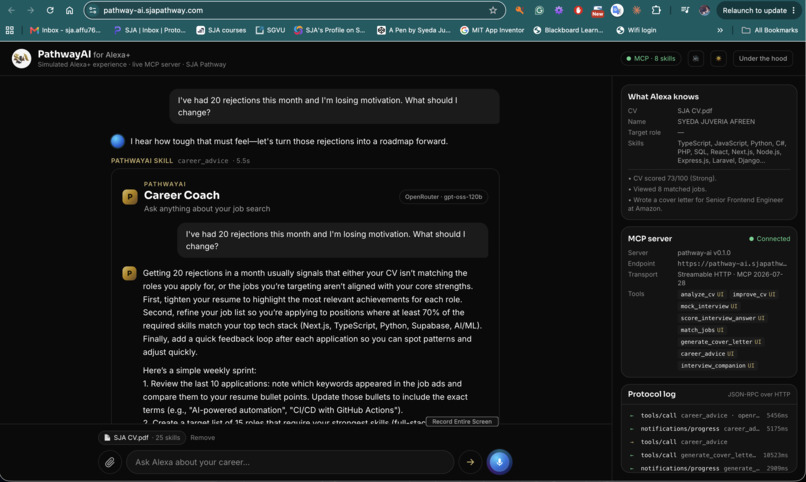Open the Inbox Gmail bookmark

click(65, 30)
